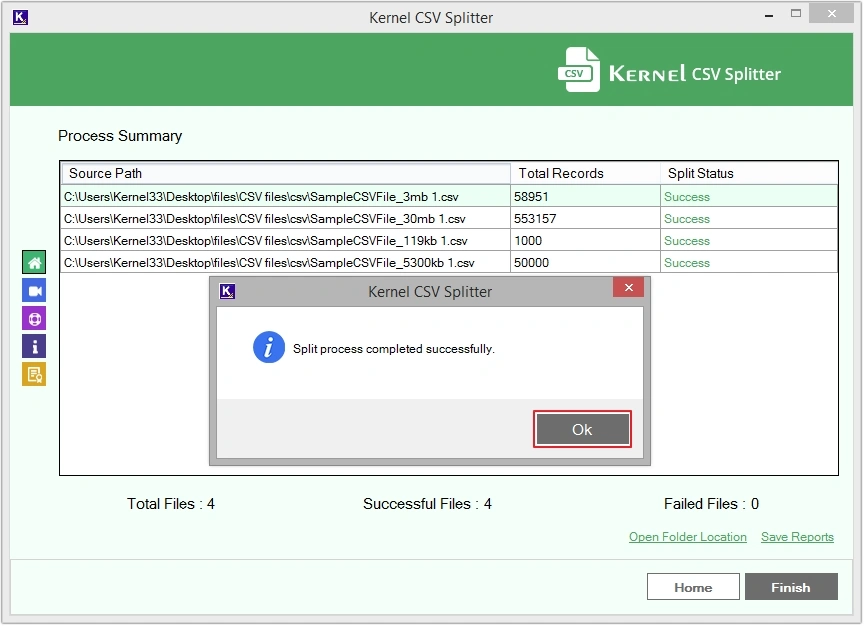Click the Kernel icon on dialog title bar

(x=228, y=291)
